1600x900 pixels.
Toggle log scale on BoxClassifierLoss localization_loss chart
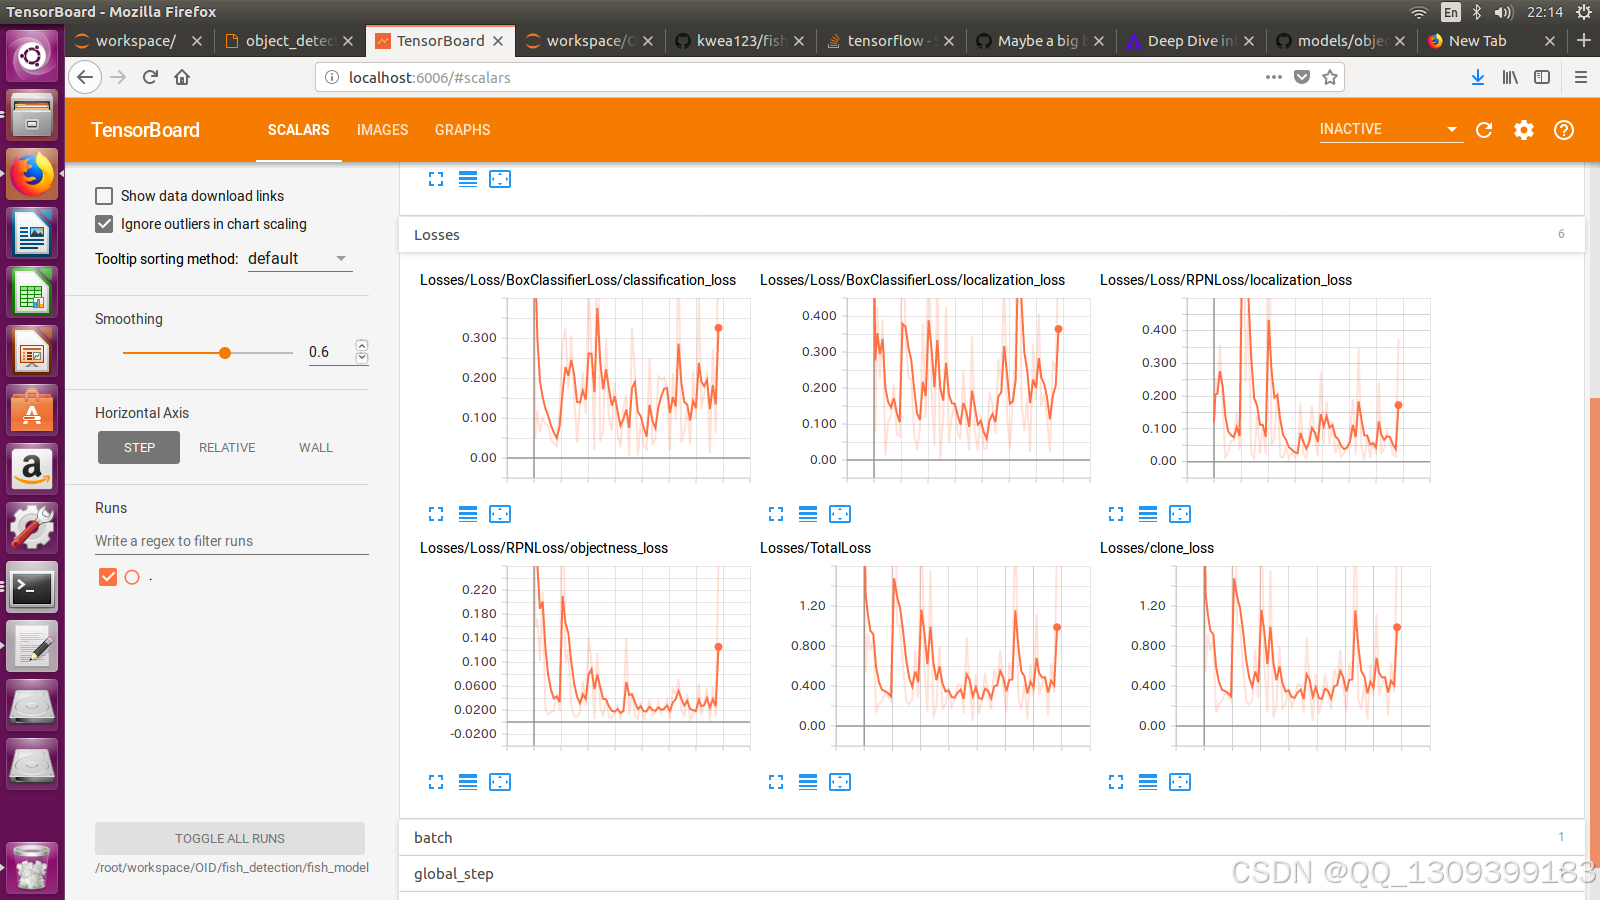coord(808,514)
